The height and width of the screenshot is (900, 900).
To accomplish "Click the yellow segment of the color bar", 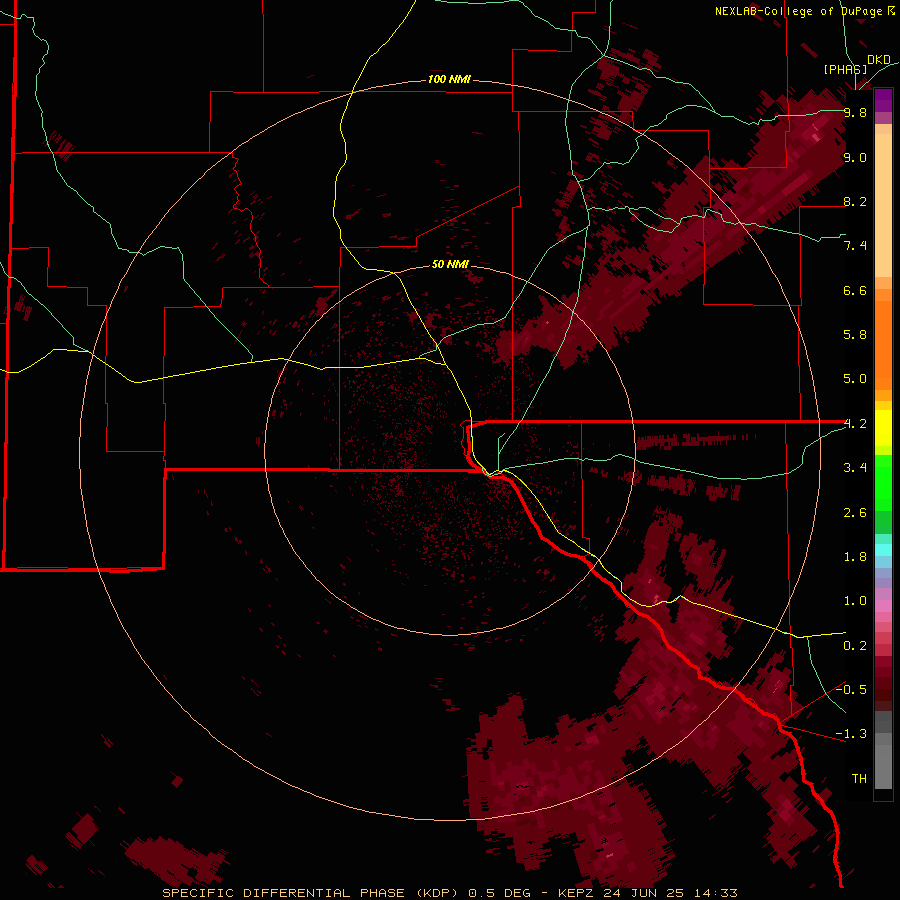I will 883,428.
